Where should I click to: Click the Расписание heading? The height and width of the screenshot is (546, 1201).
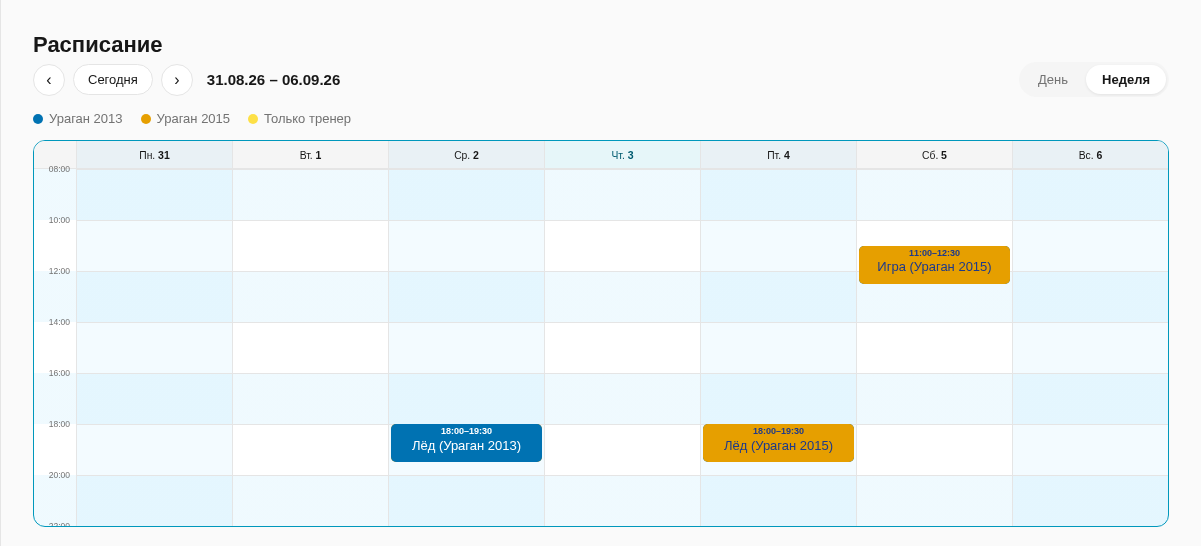click(98, 45)
